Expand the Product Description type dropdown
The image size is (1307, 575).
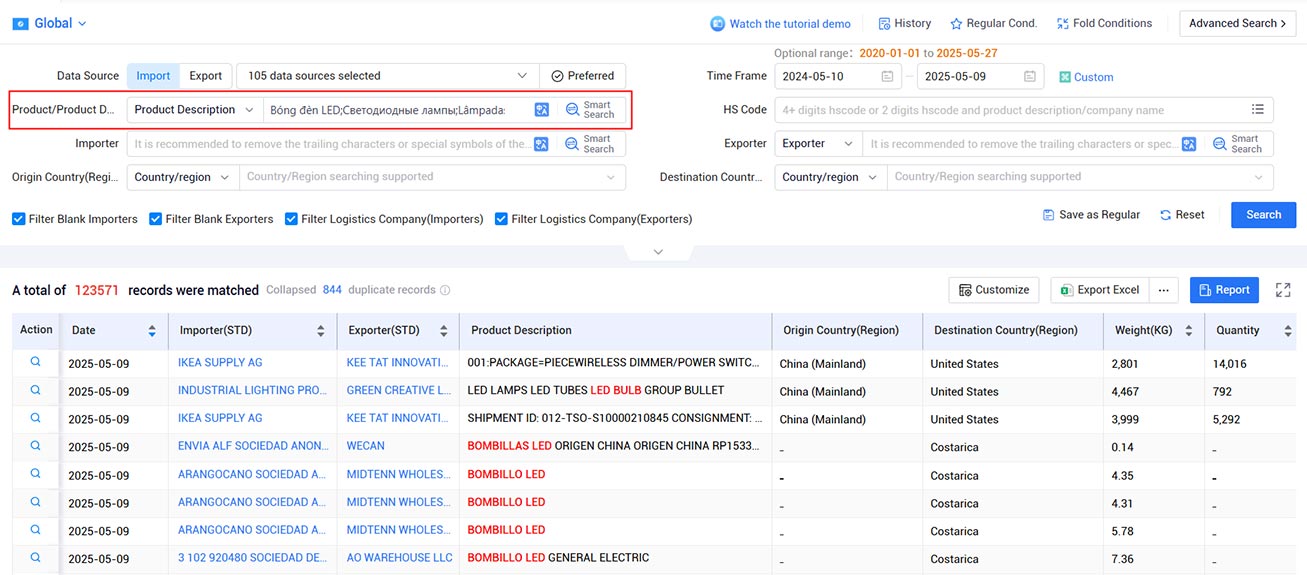point(195,110)
